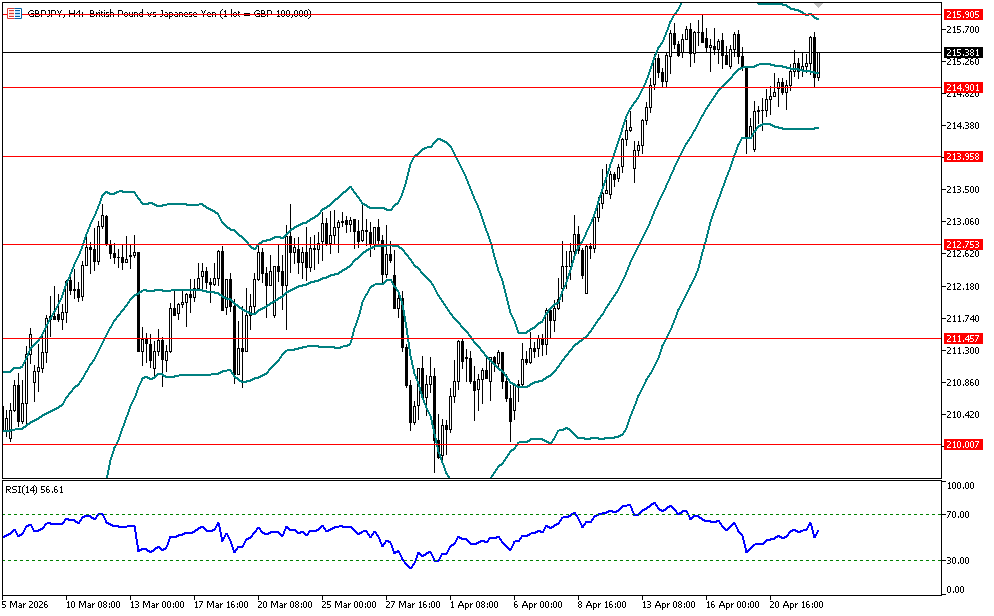Click the RSI(14) 56.61 indicator label
994x616 pixels.
[x=34, y=489]
